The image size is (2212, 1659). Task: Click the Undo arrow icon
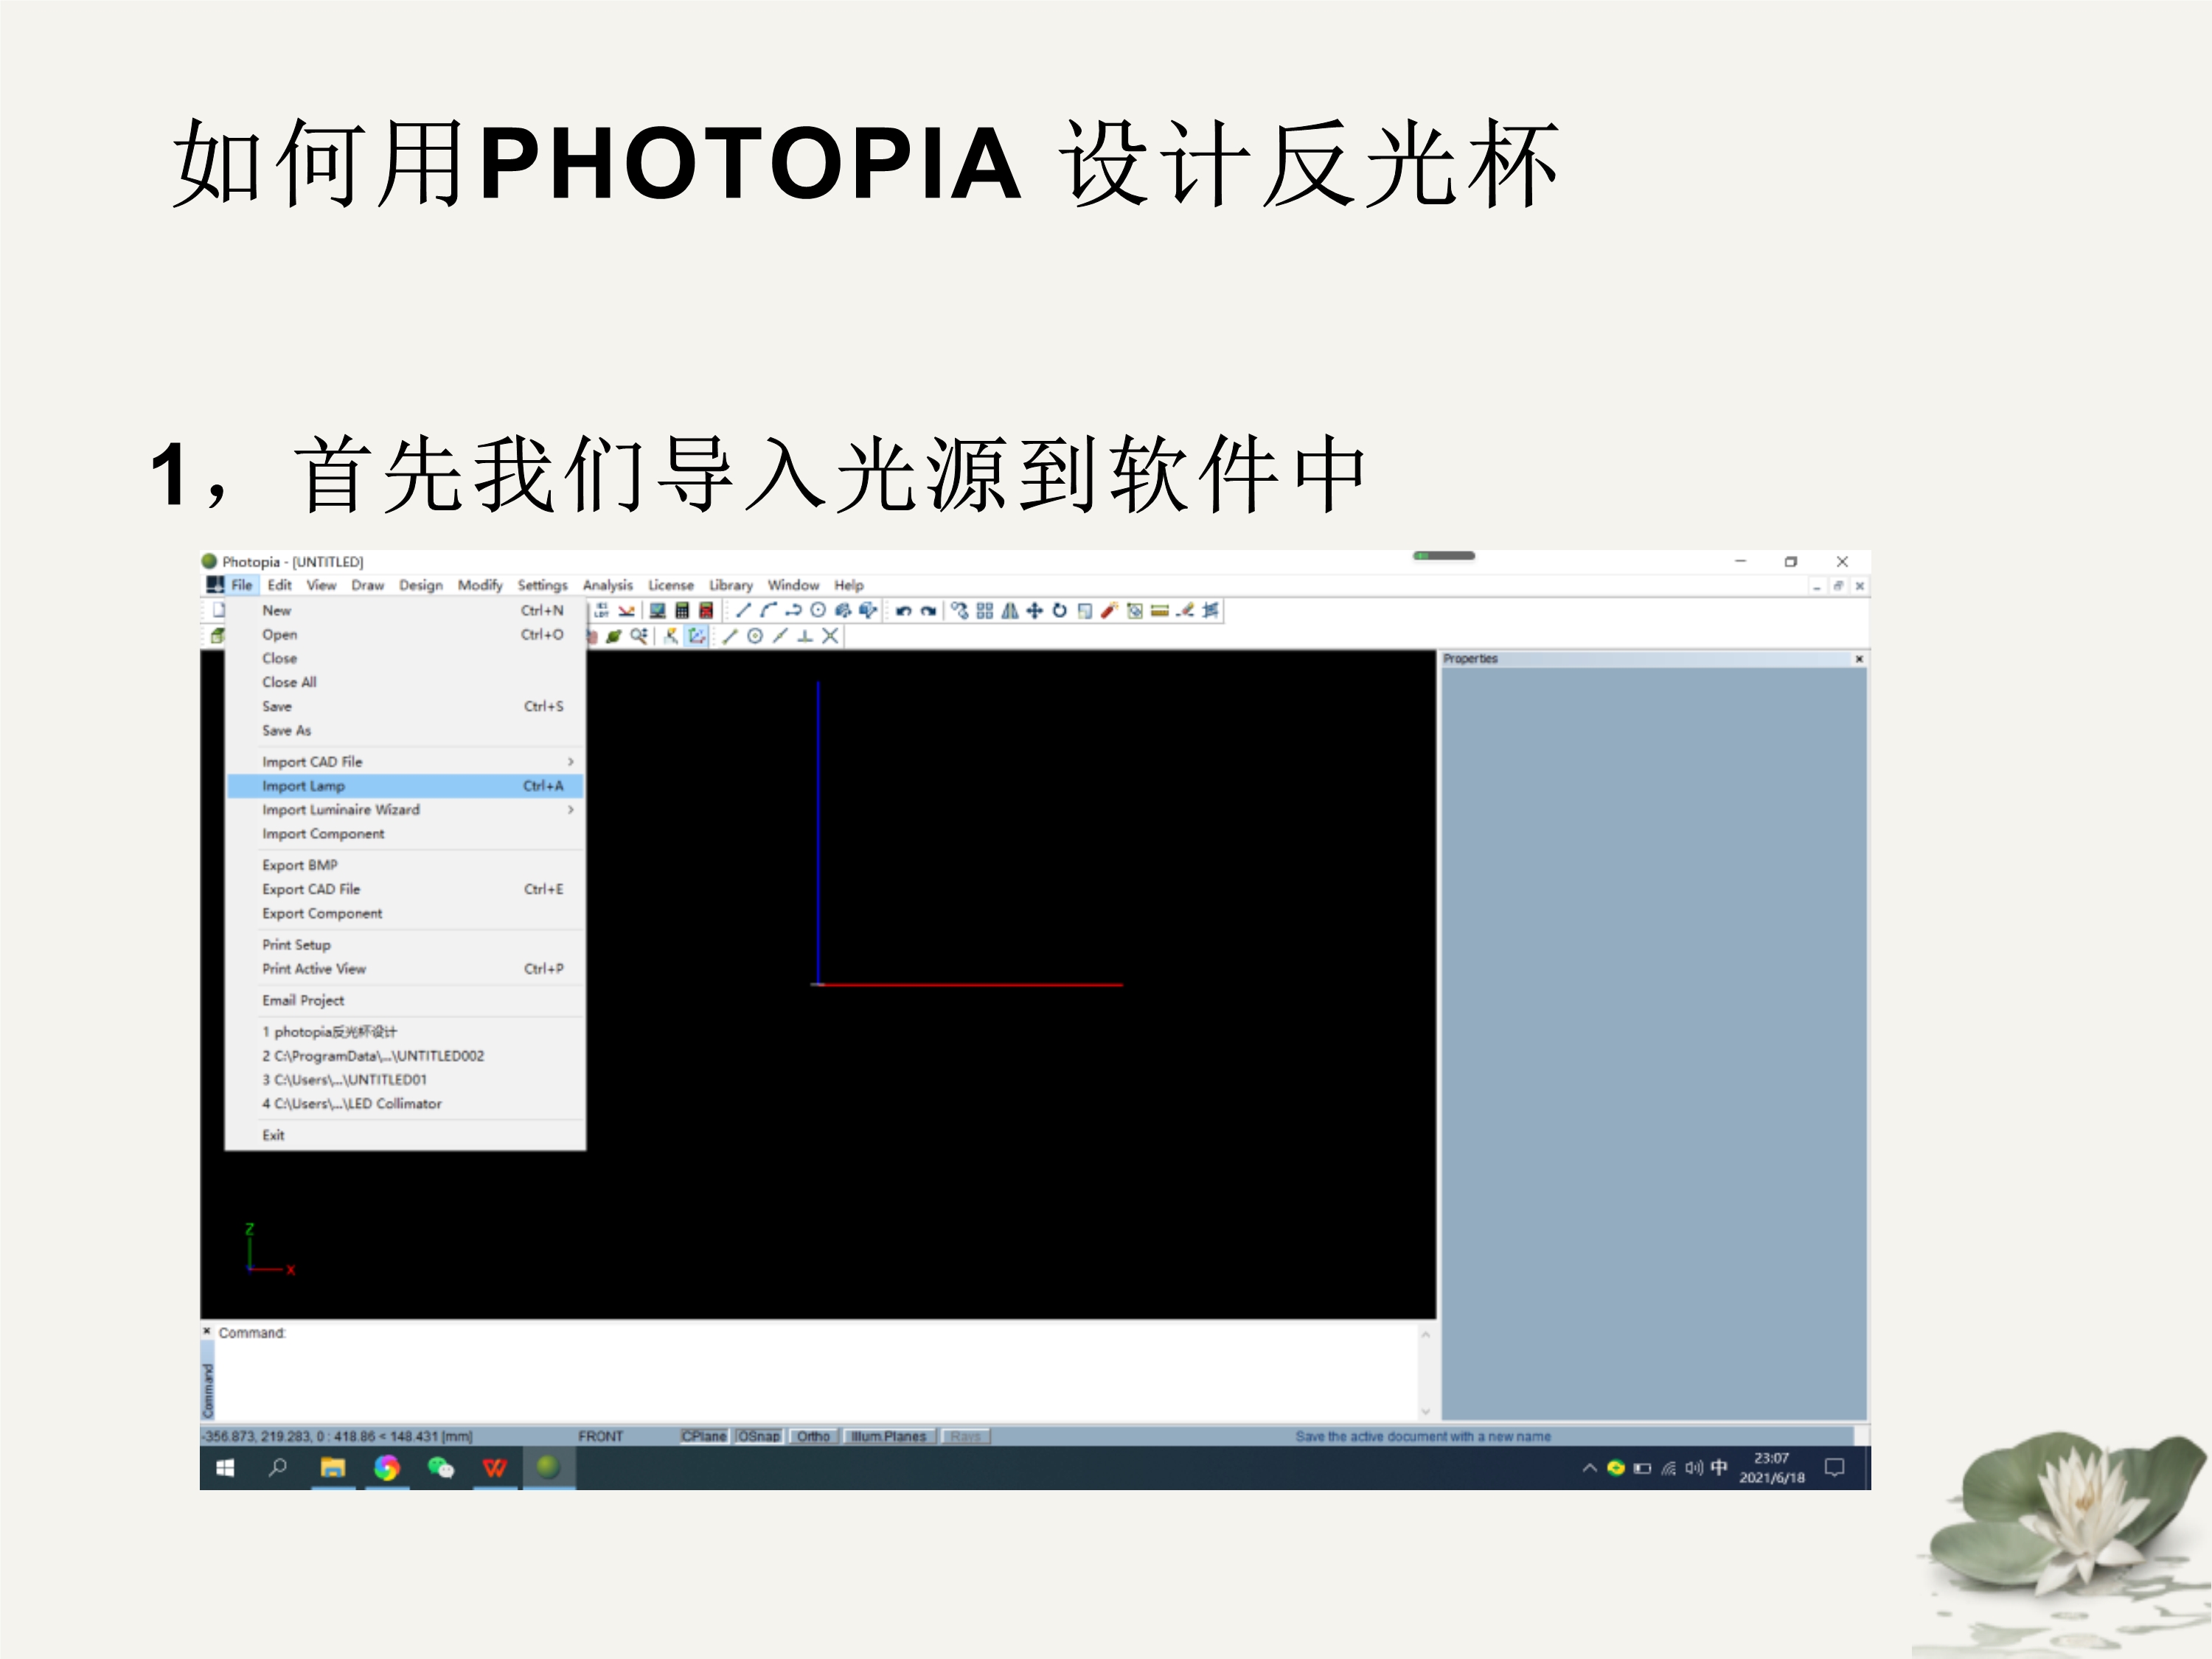[903, 611]
